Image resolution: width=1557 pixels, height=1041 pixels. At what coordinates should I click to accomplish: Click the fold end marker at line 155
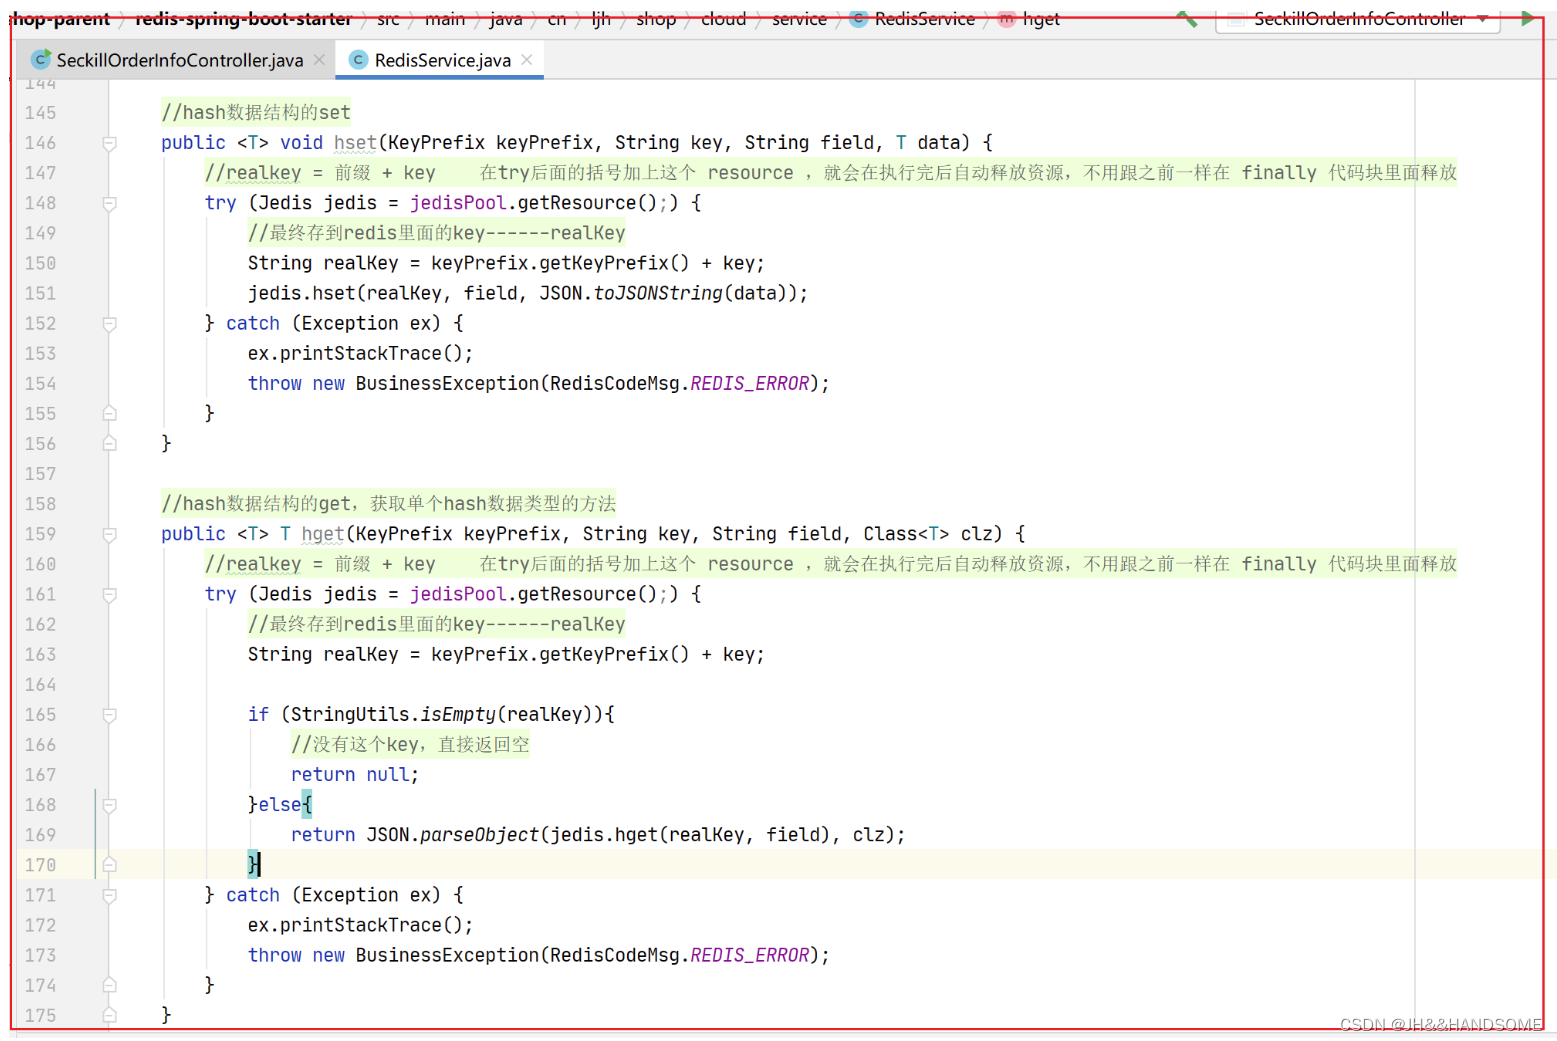click(x=110, y=413)
